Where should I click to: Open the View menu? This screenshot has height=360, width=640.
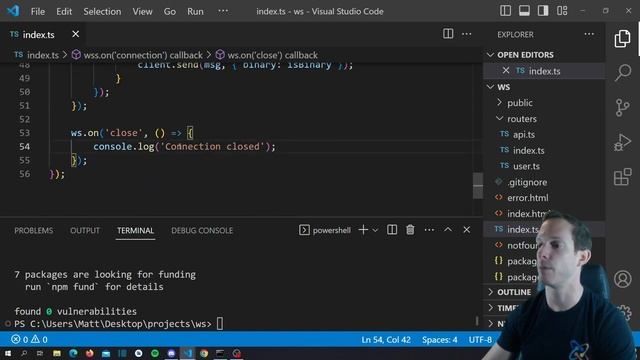click(142, 11)
